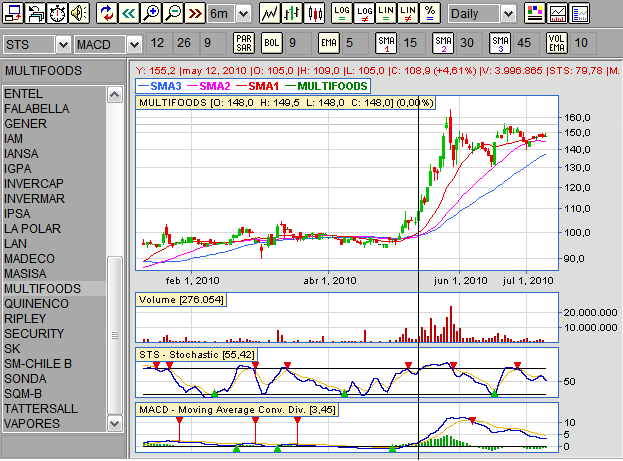Select RIPLEY in the stock list
Screen dimensions: 623x461
pos(54,319)
